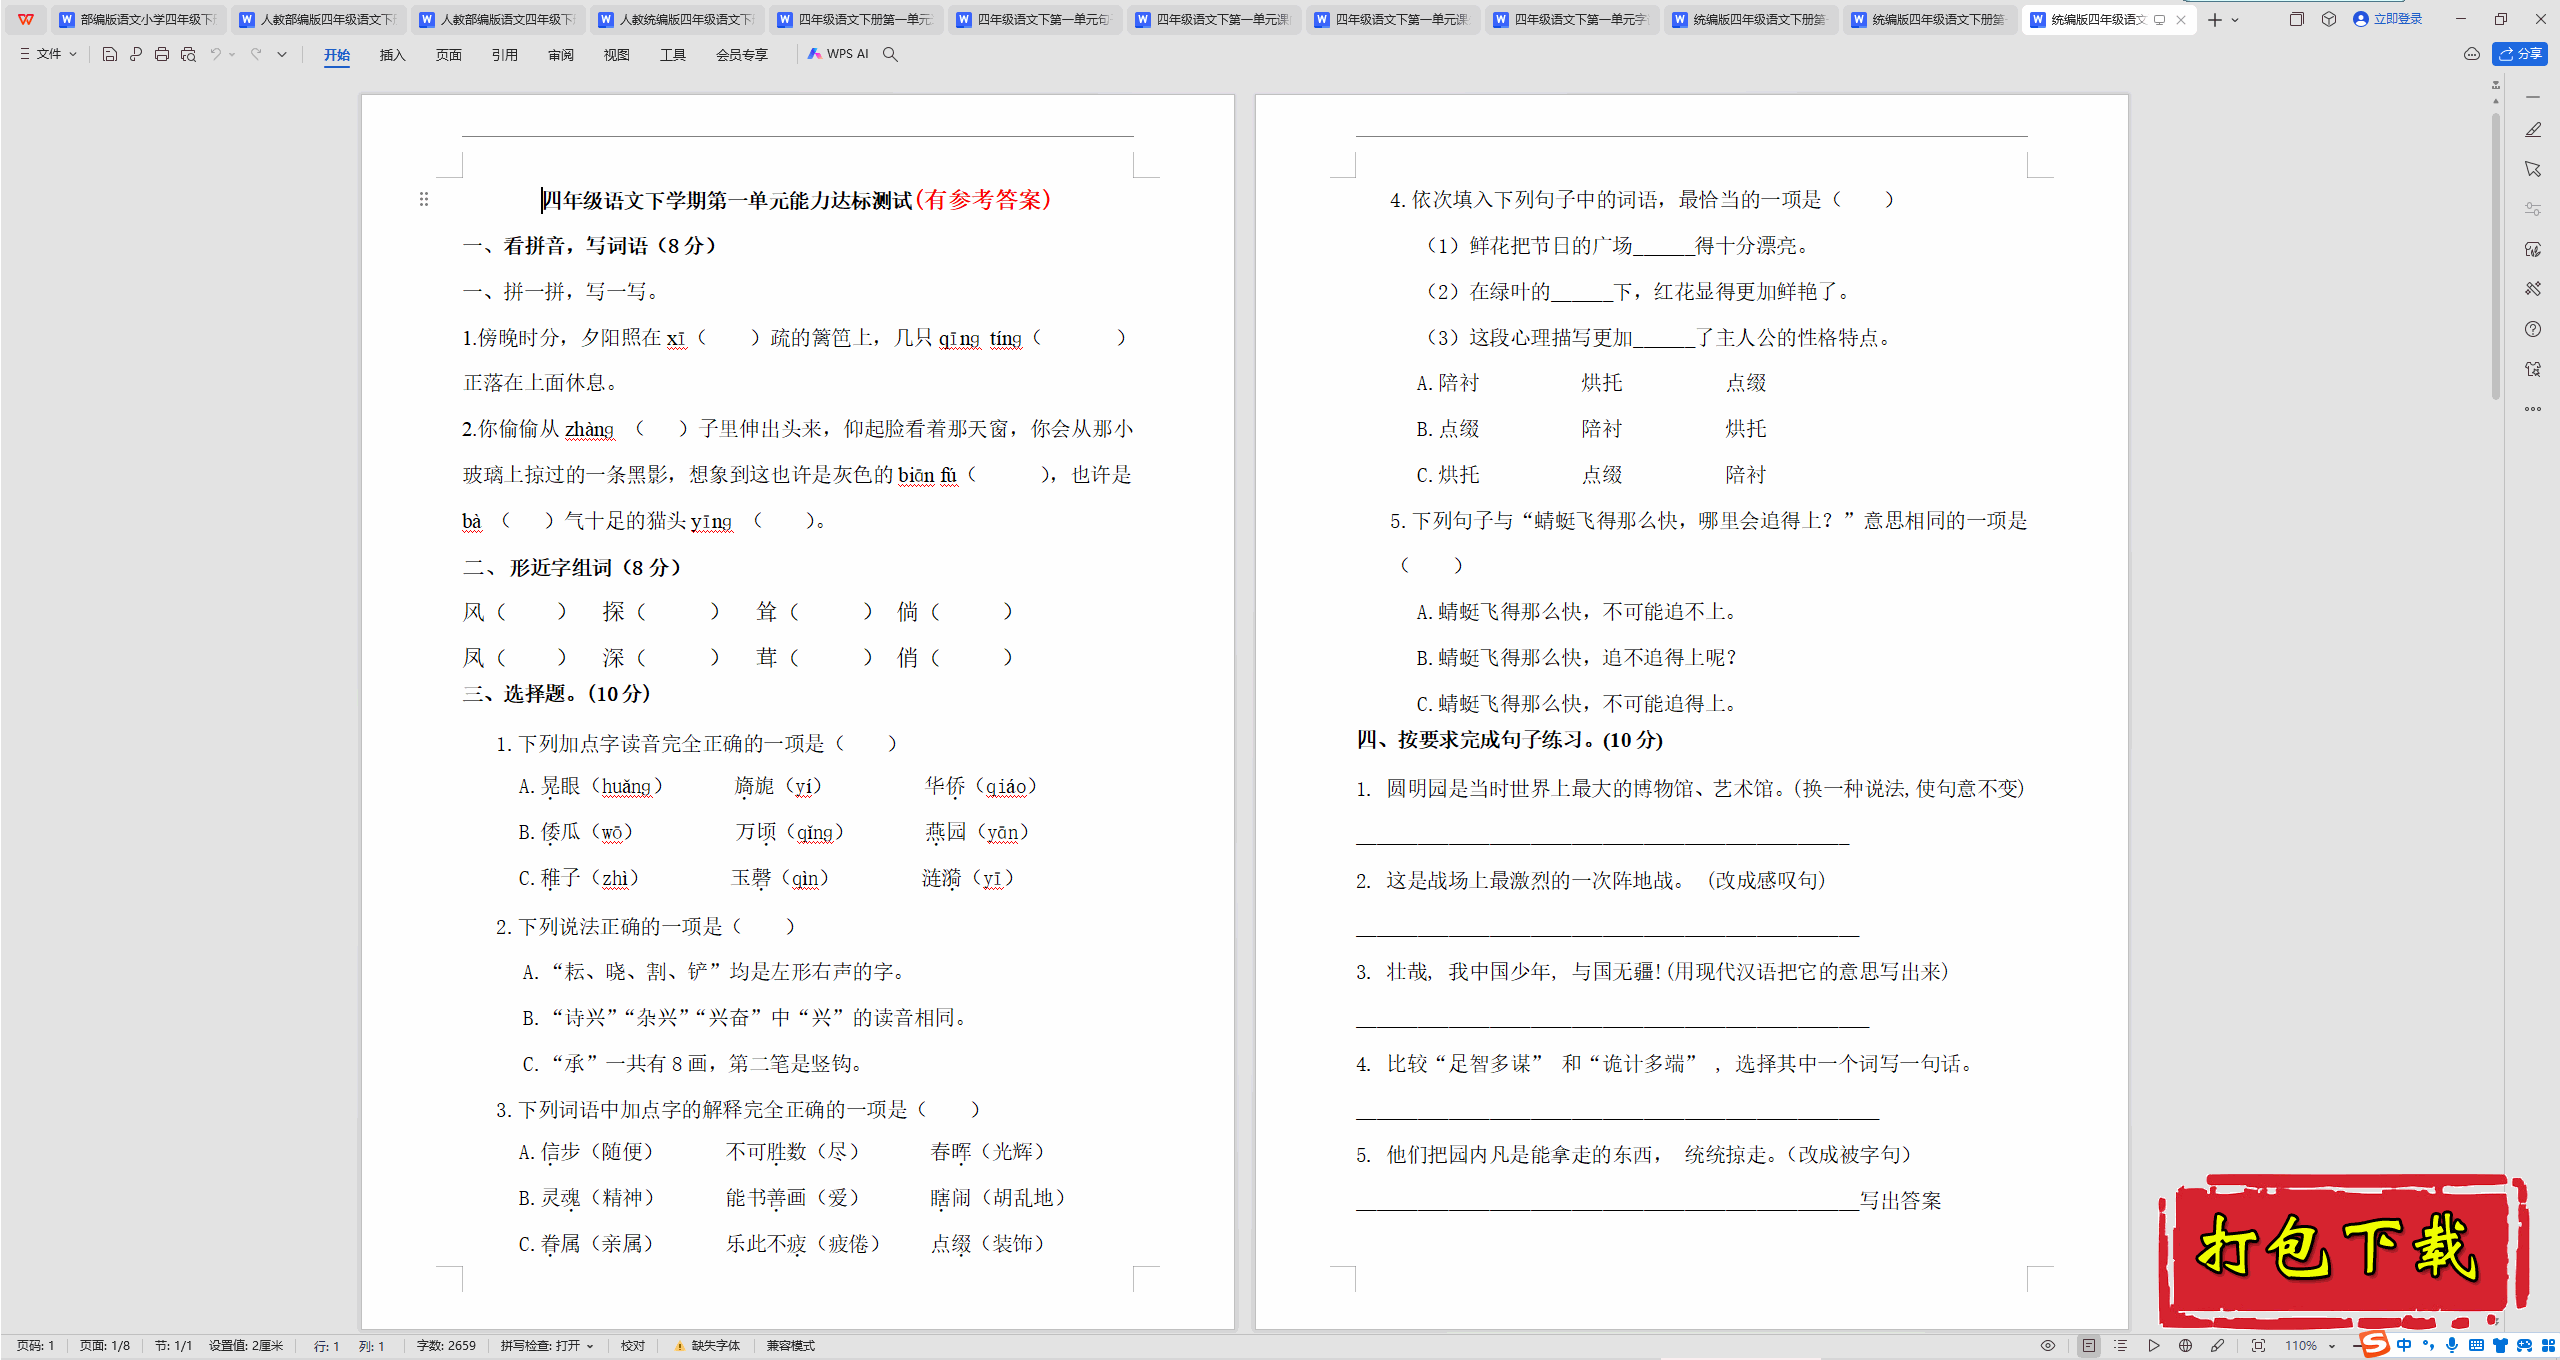Click the pen edit icon in right sidebar
The width and height of the screenshot is (2560, 1360).
point(2533,130)
